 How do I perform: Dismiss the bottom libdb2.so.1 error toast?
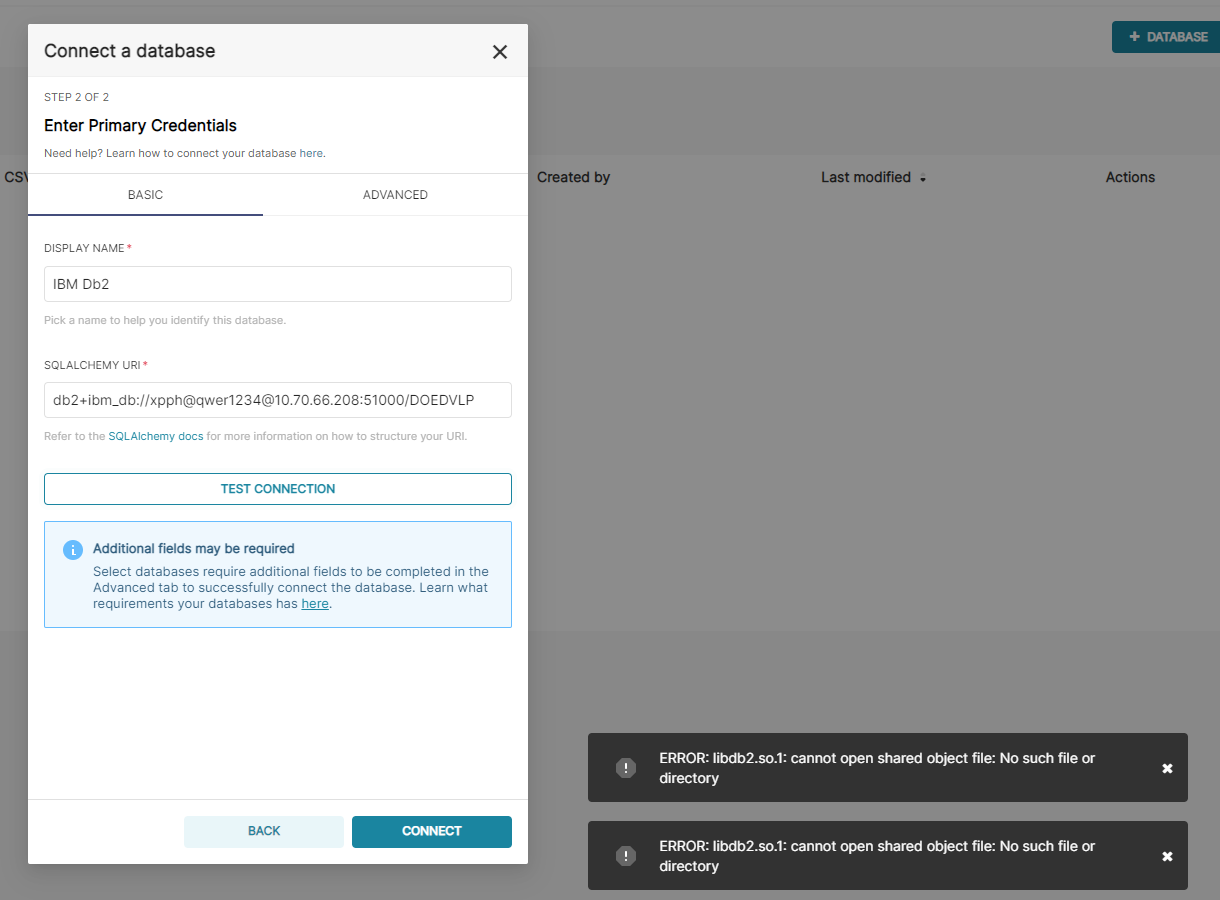[x=1167, y=856]
